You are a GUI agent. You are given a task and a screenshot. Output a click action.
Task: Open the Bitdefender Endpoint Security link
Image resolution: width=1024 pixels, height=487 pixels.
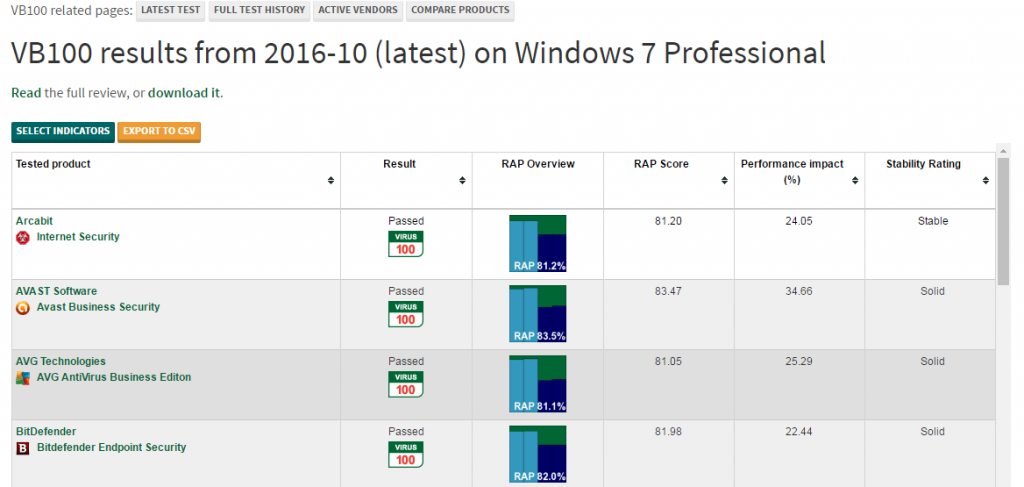pyautogui.click(x=111, y=447)
